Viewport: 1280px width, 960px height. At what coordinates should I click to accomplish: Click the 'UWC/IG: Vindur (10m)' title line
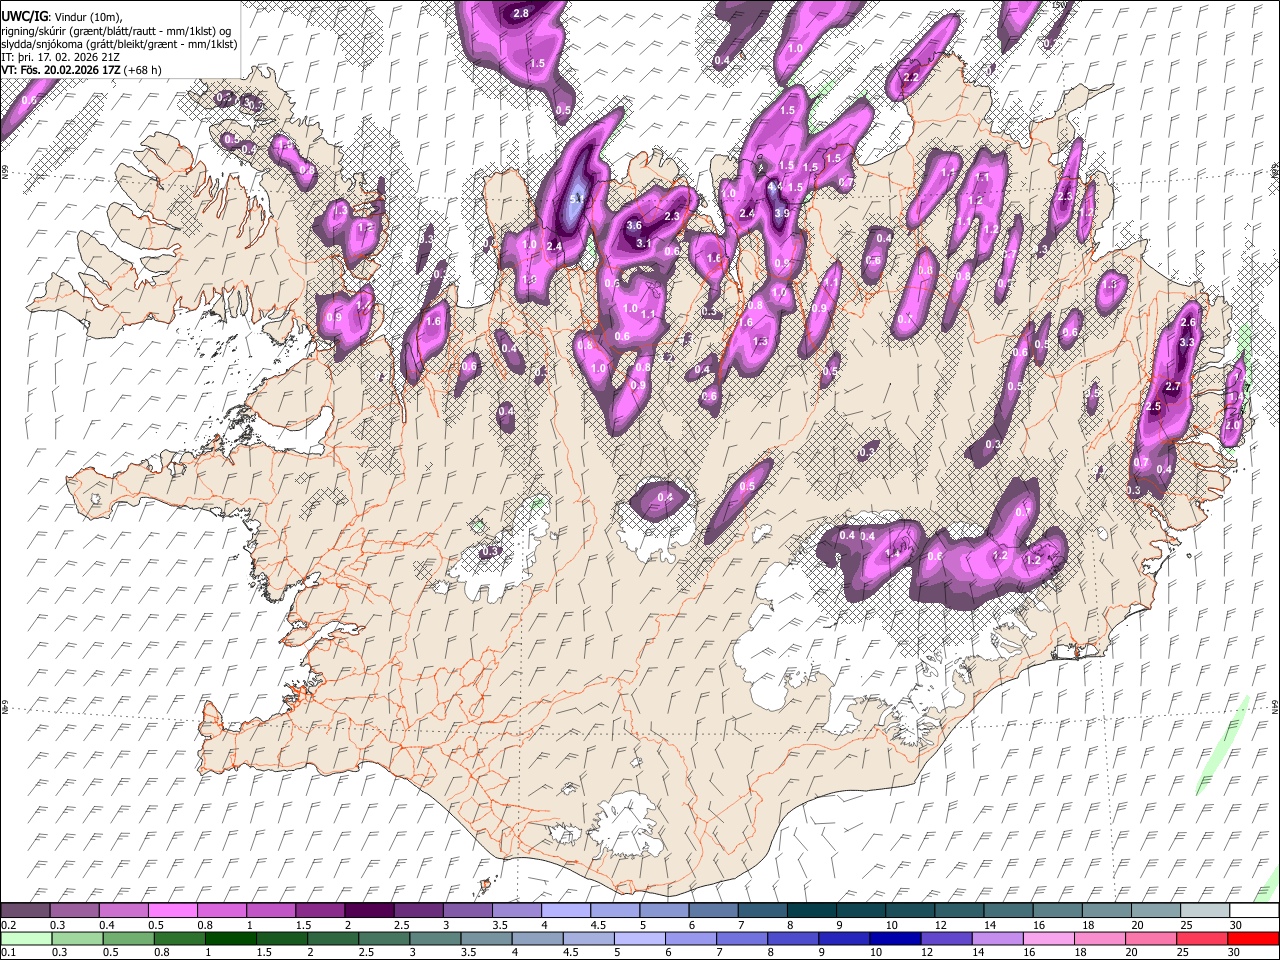coord(61,16)
